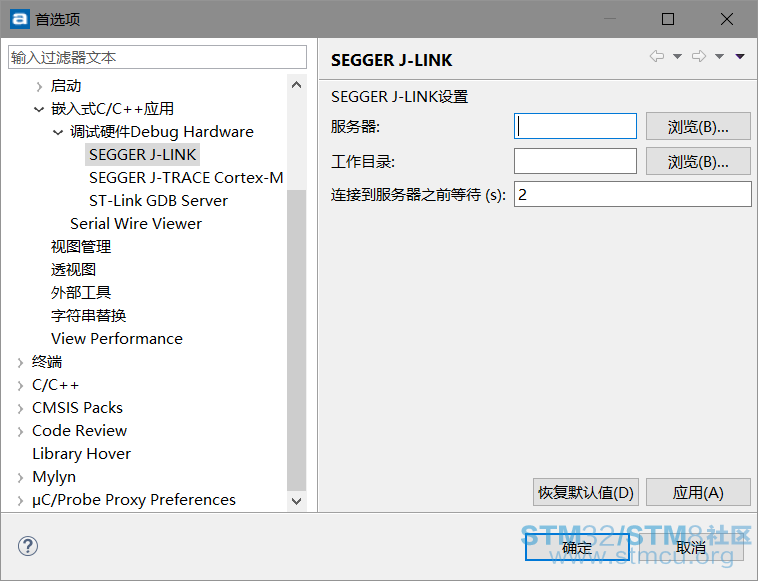The height and width of the screenshot is (581, 758).
Task: Maximize the 首选项 dialog window
Action: (x=668, y=19)
